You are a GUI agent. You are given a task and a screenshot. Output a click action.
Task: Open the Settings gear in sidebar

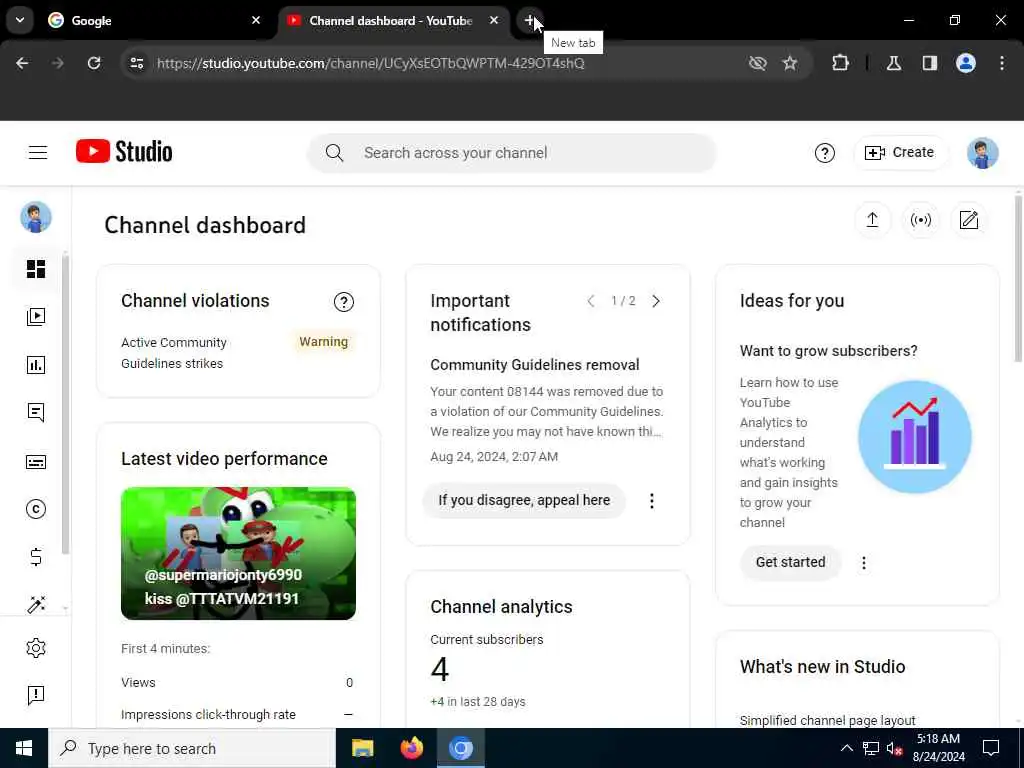click(x=36, y=648)
